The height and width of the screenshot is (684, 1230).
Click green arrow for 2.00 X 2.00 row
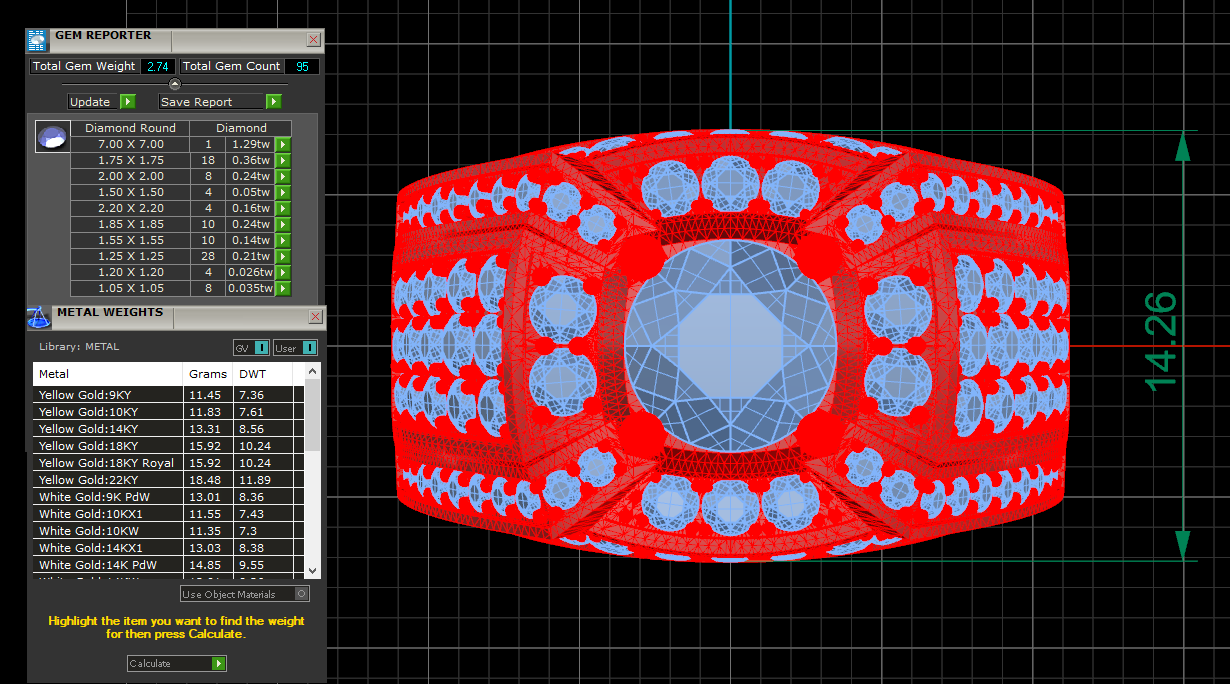point(283,176)
